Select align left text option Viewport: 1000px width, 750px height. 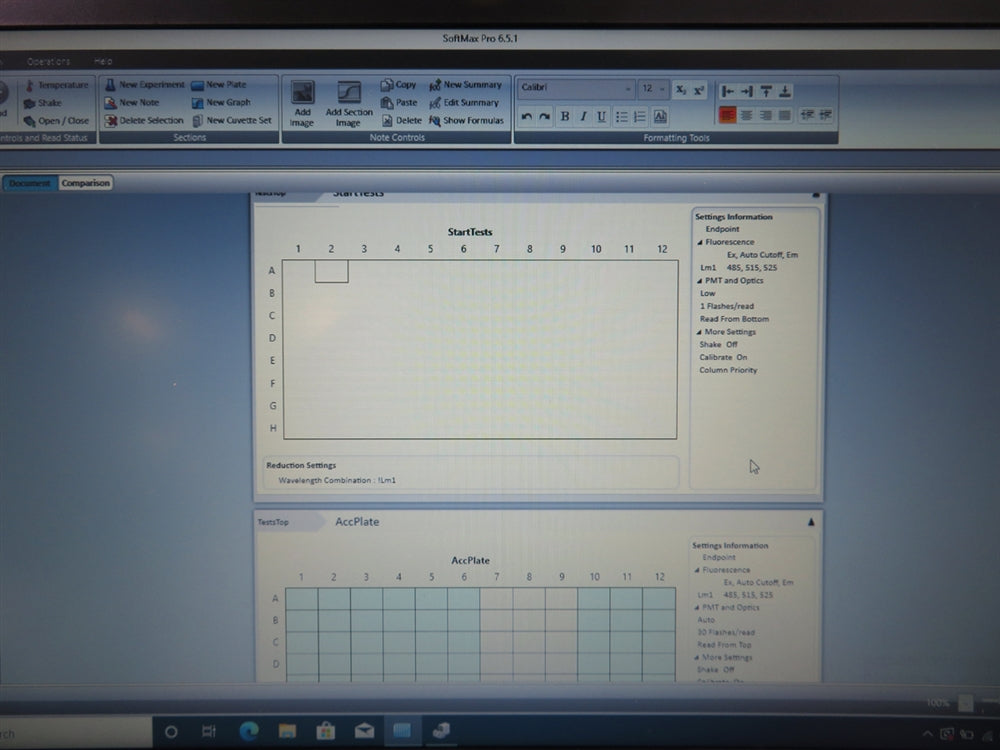pyautogui.click(x=728, y=115)
